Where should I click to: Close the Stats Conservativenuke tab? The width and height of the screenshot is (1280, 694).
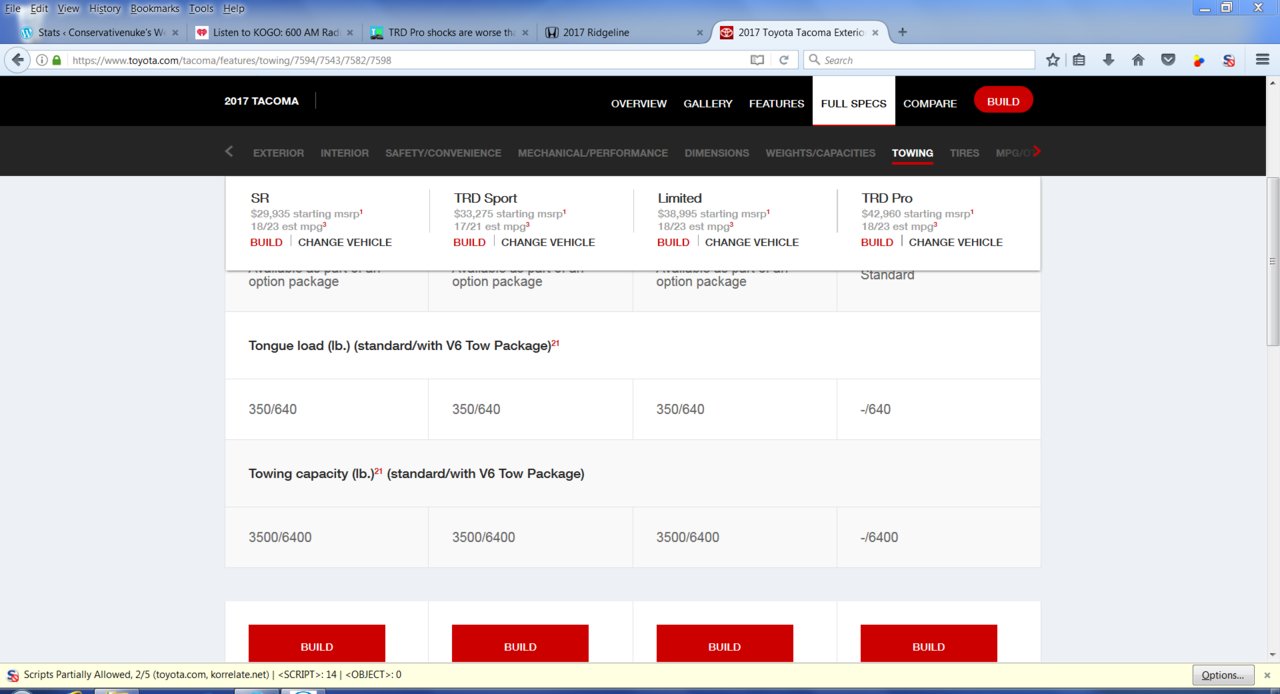tap(174, 32)
